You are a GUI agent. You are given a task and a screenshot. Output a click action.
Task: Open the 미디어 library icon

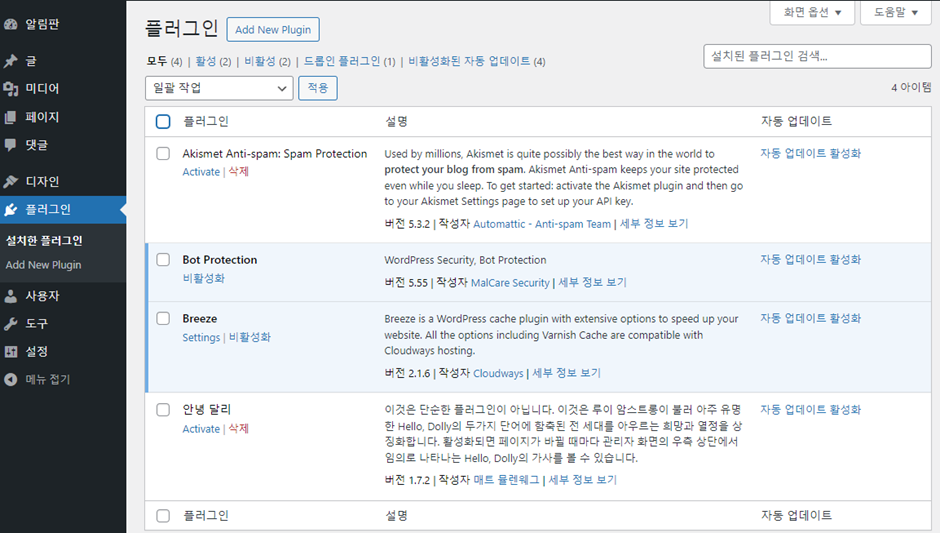click(11, 89)
